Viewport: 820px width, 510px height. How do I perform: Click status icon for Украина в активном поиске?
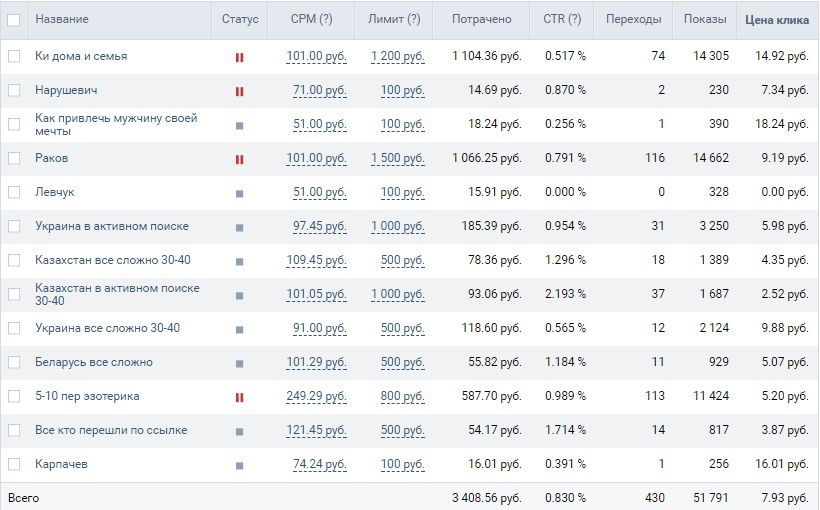coord(239,227)
